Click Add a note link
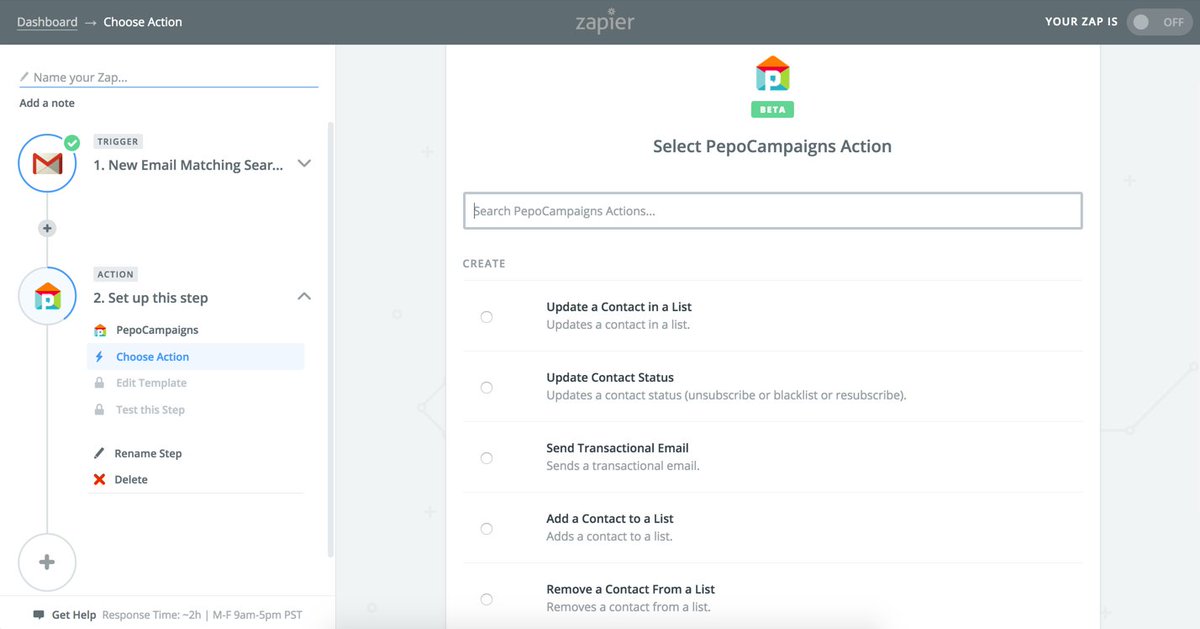 (x=47, y=103)
